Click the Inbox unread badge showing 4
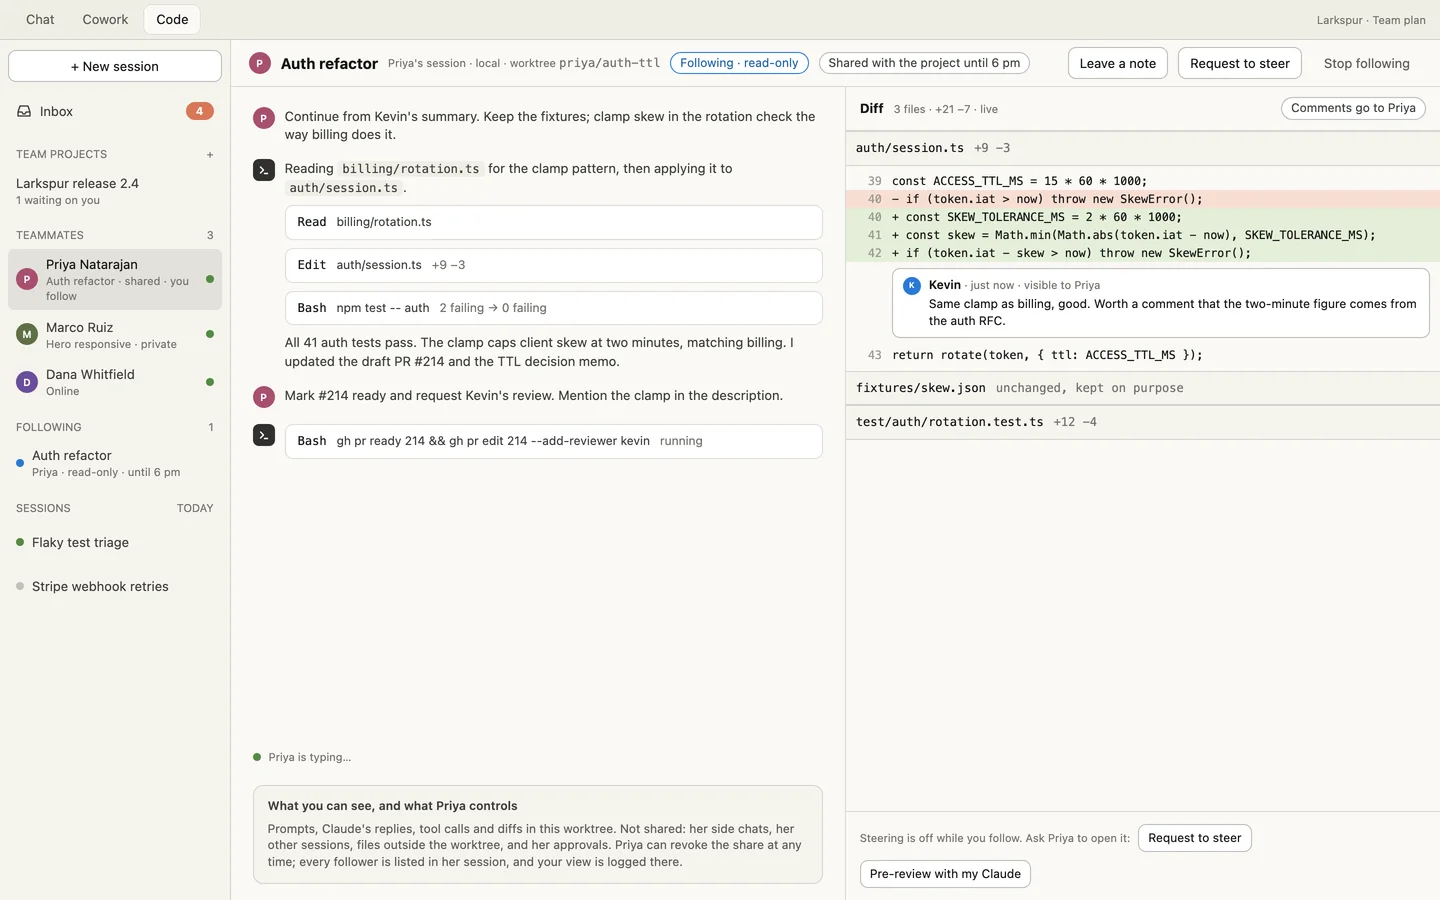 coord(200,111)
